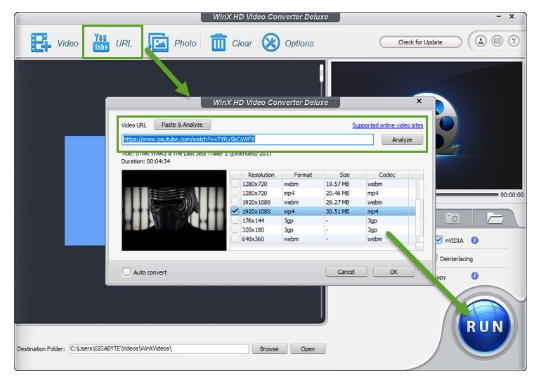This screenshot has width=538, height=377.
Task: Enable the Auto convert checkbox
Action: pos(126,272)
